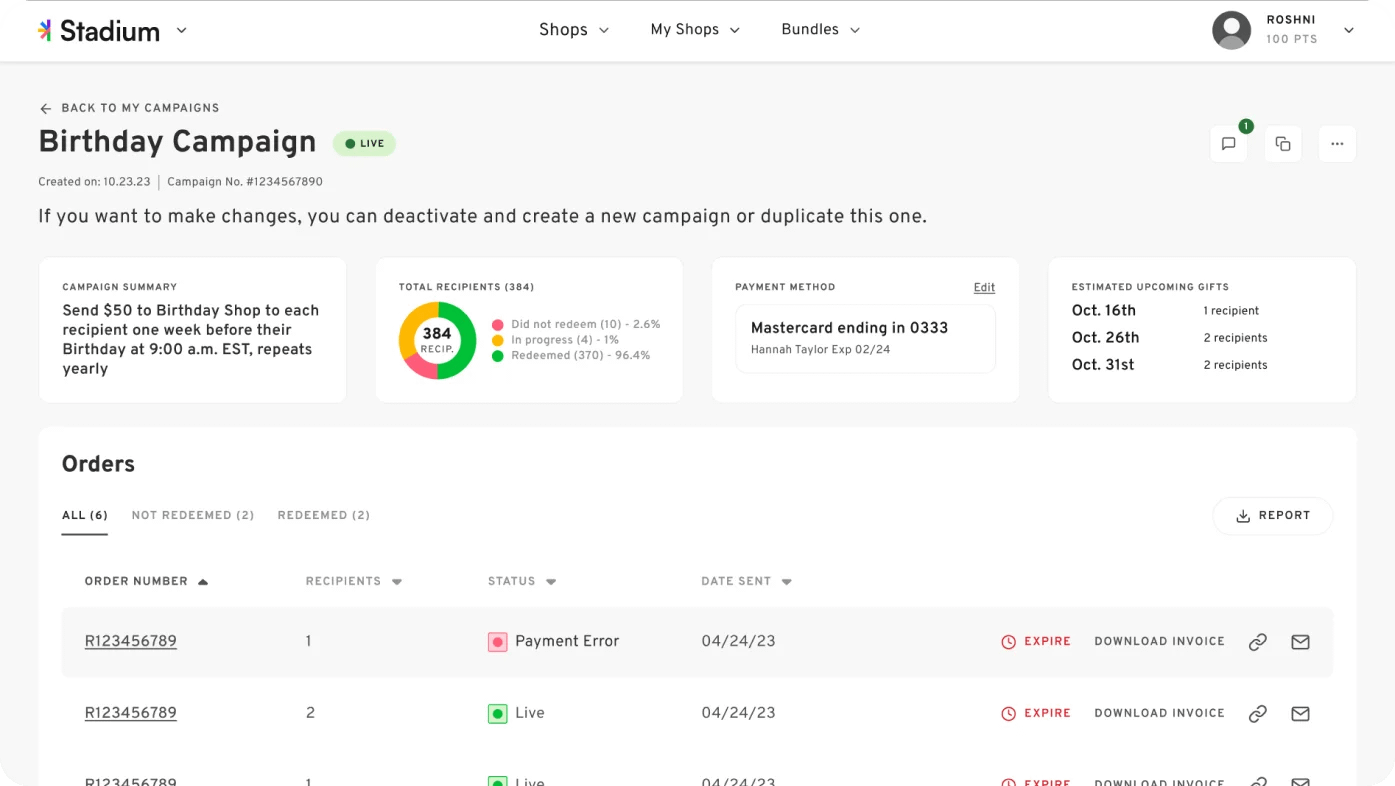Screen dimensions: 1395x786
Task: Click the Payment Error status dot
Action: [x=497, y=641]
